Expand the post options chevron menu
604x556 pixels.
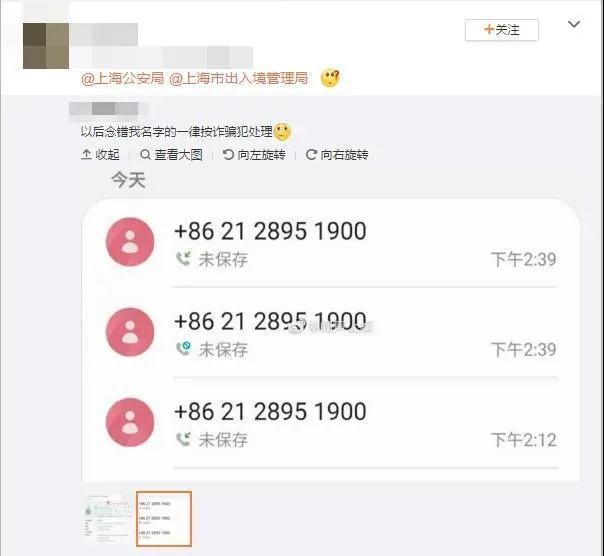tap(574, 24)
